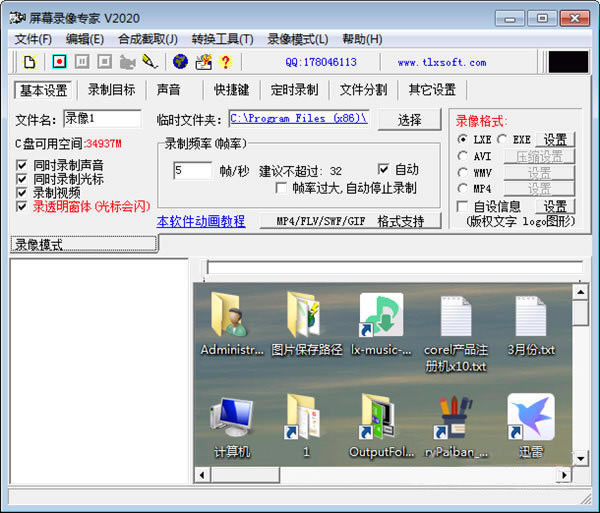Viewport: 600px width, 513px height.
Task: Switch to the 定时录制 tab
Action: tap(293, 90)
